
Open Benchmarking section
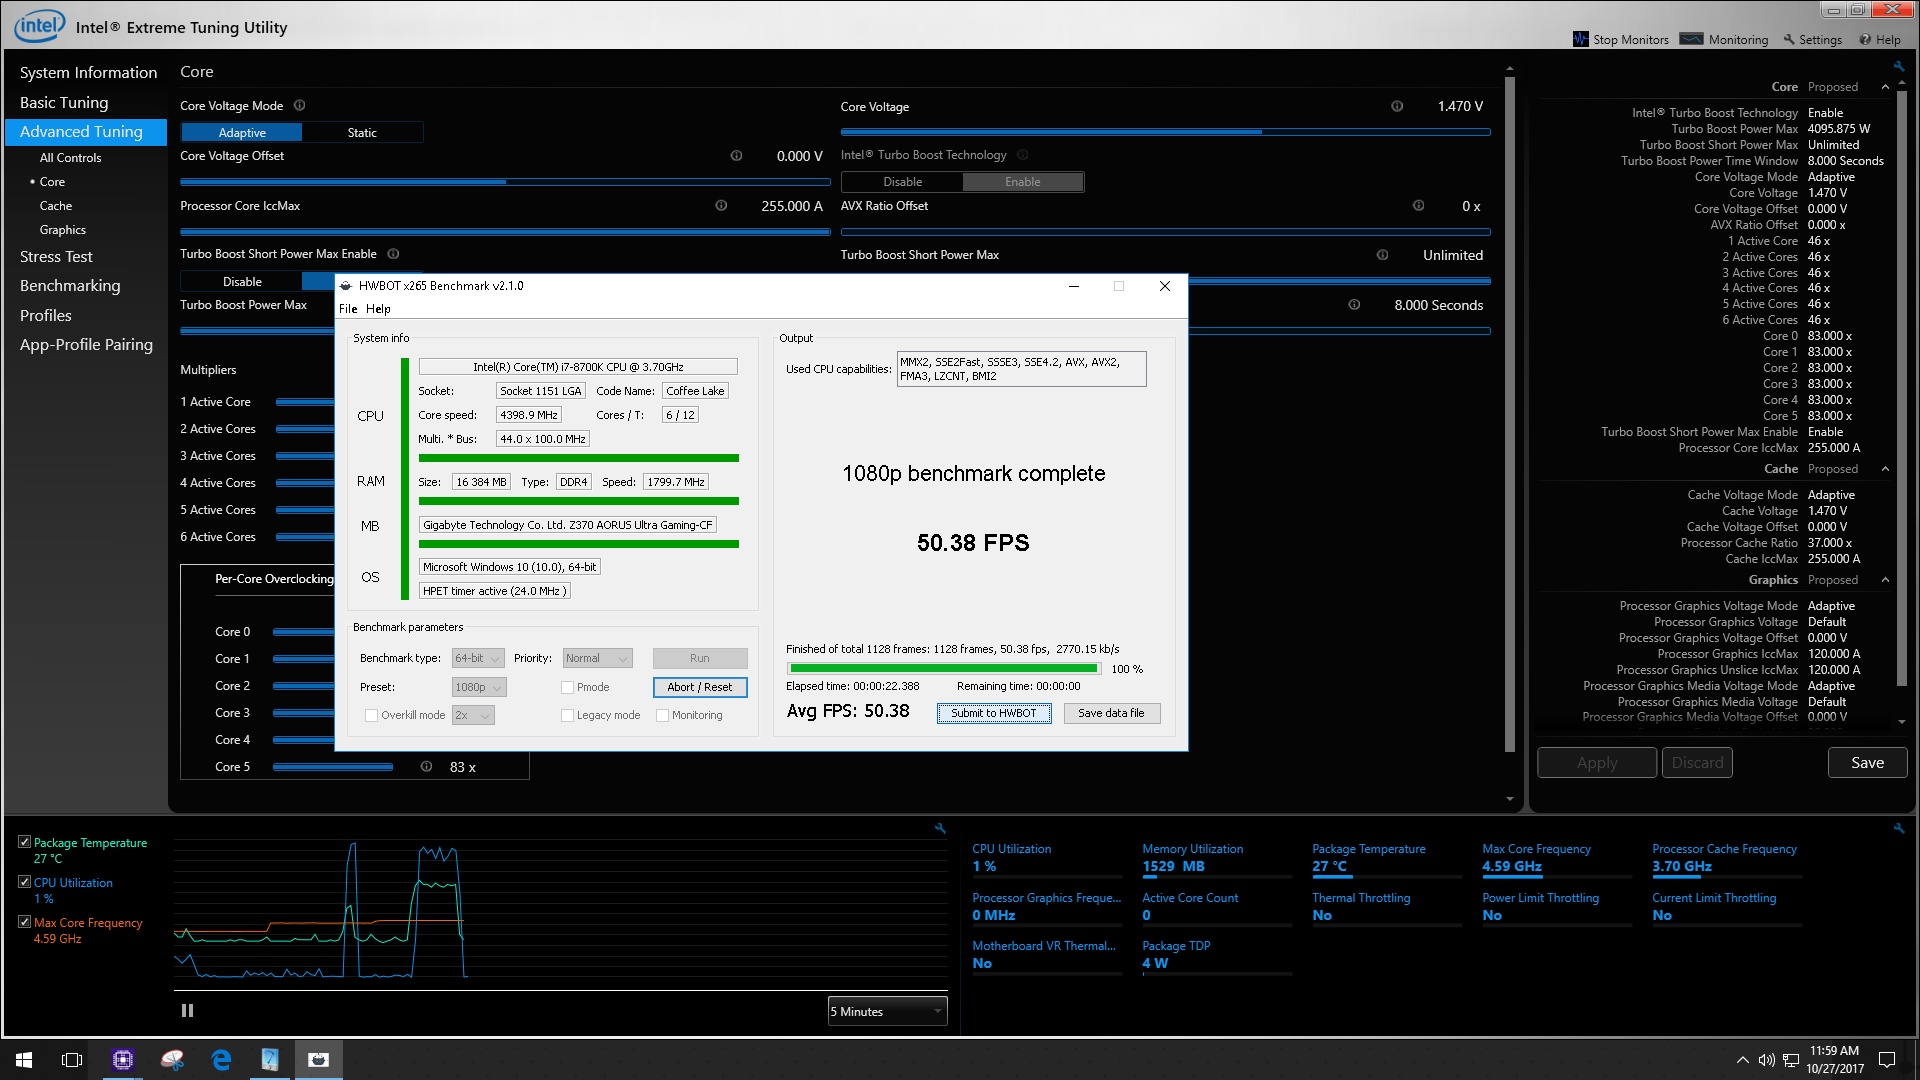(70, 286)
